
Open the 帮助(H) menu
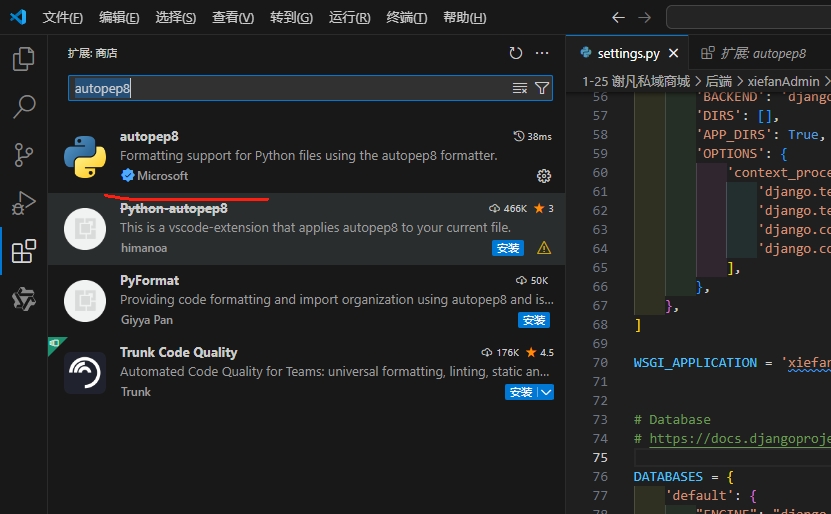pos(464,17)
